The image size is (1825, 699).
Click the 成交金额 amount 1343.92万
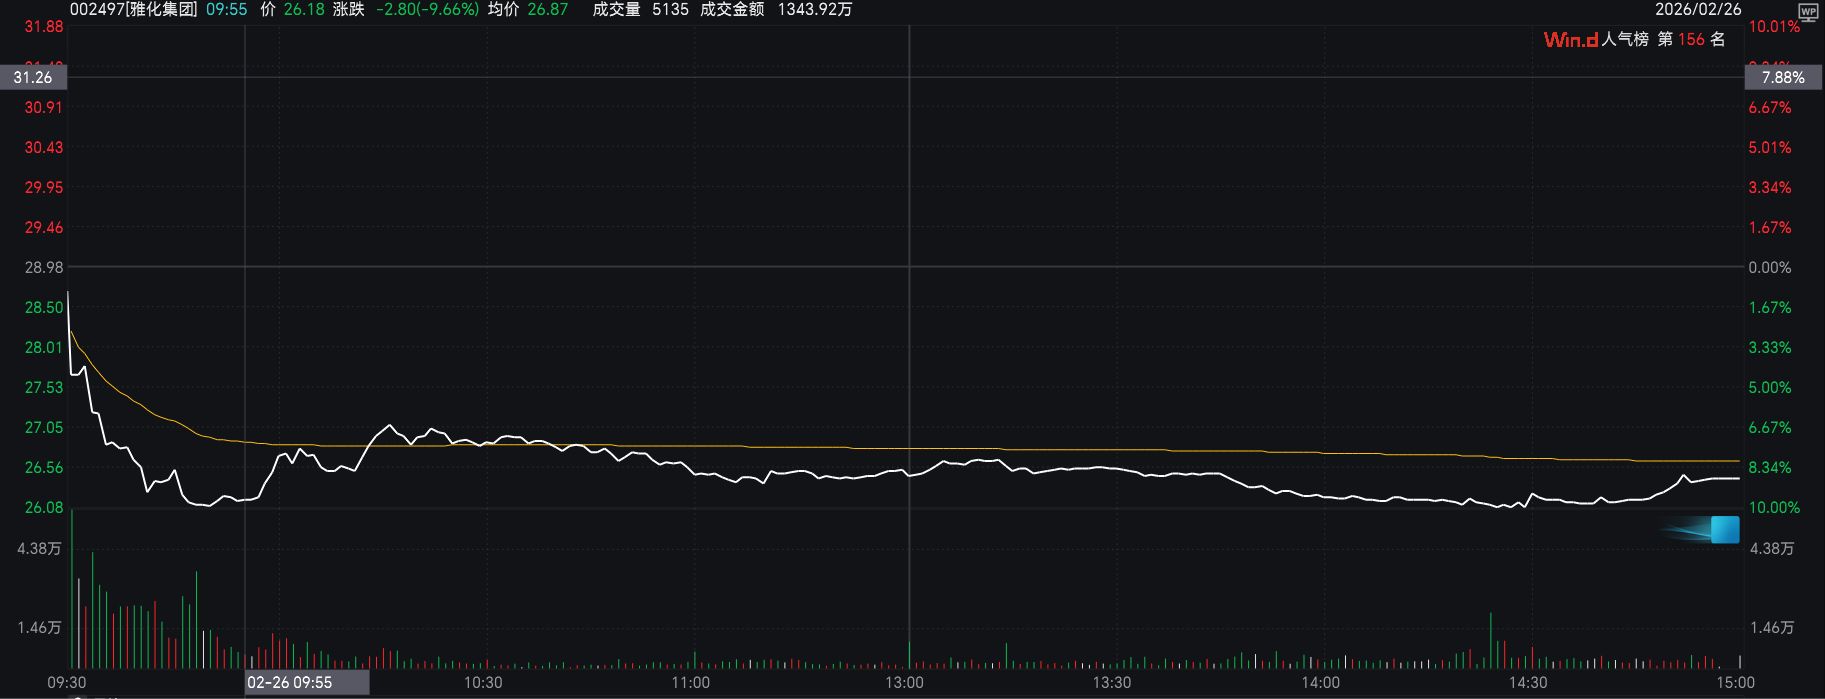[815, 9]
